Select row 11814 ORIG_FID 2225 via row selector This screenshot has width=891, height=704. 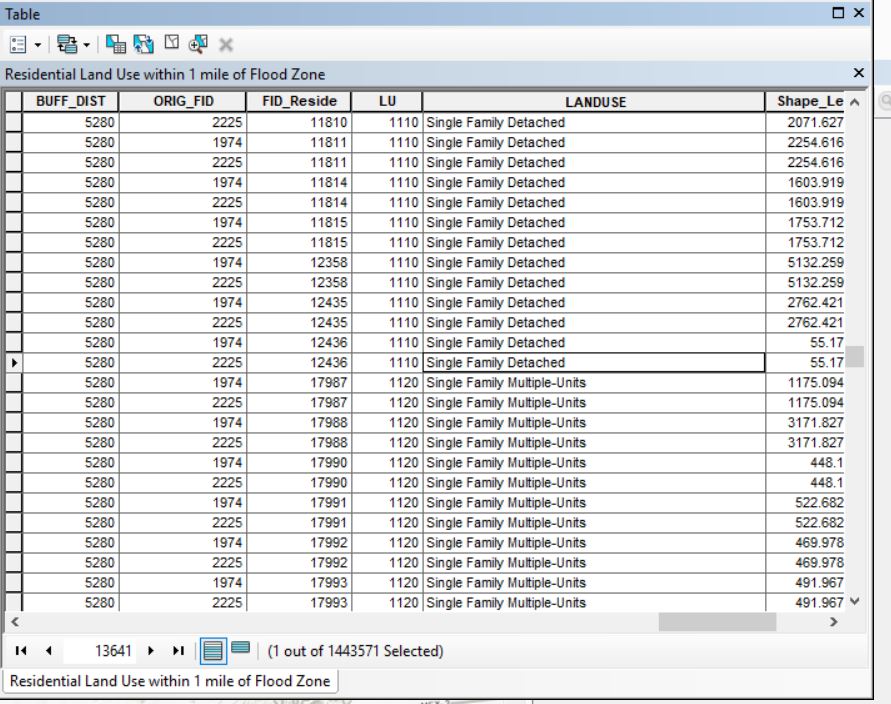coord(13,202)
